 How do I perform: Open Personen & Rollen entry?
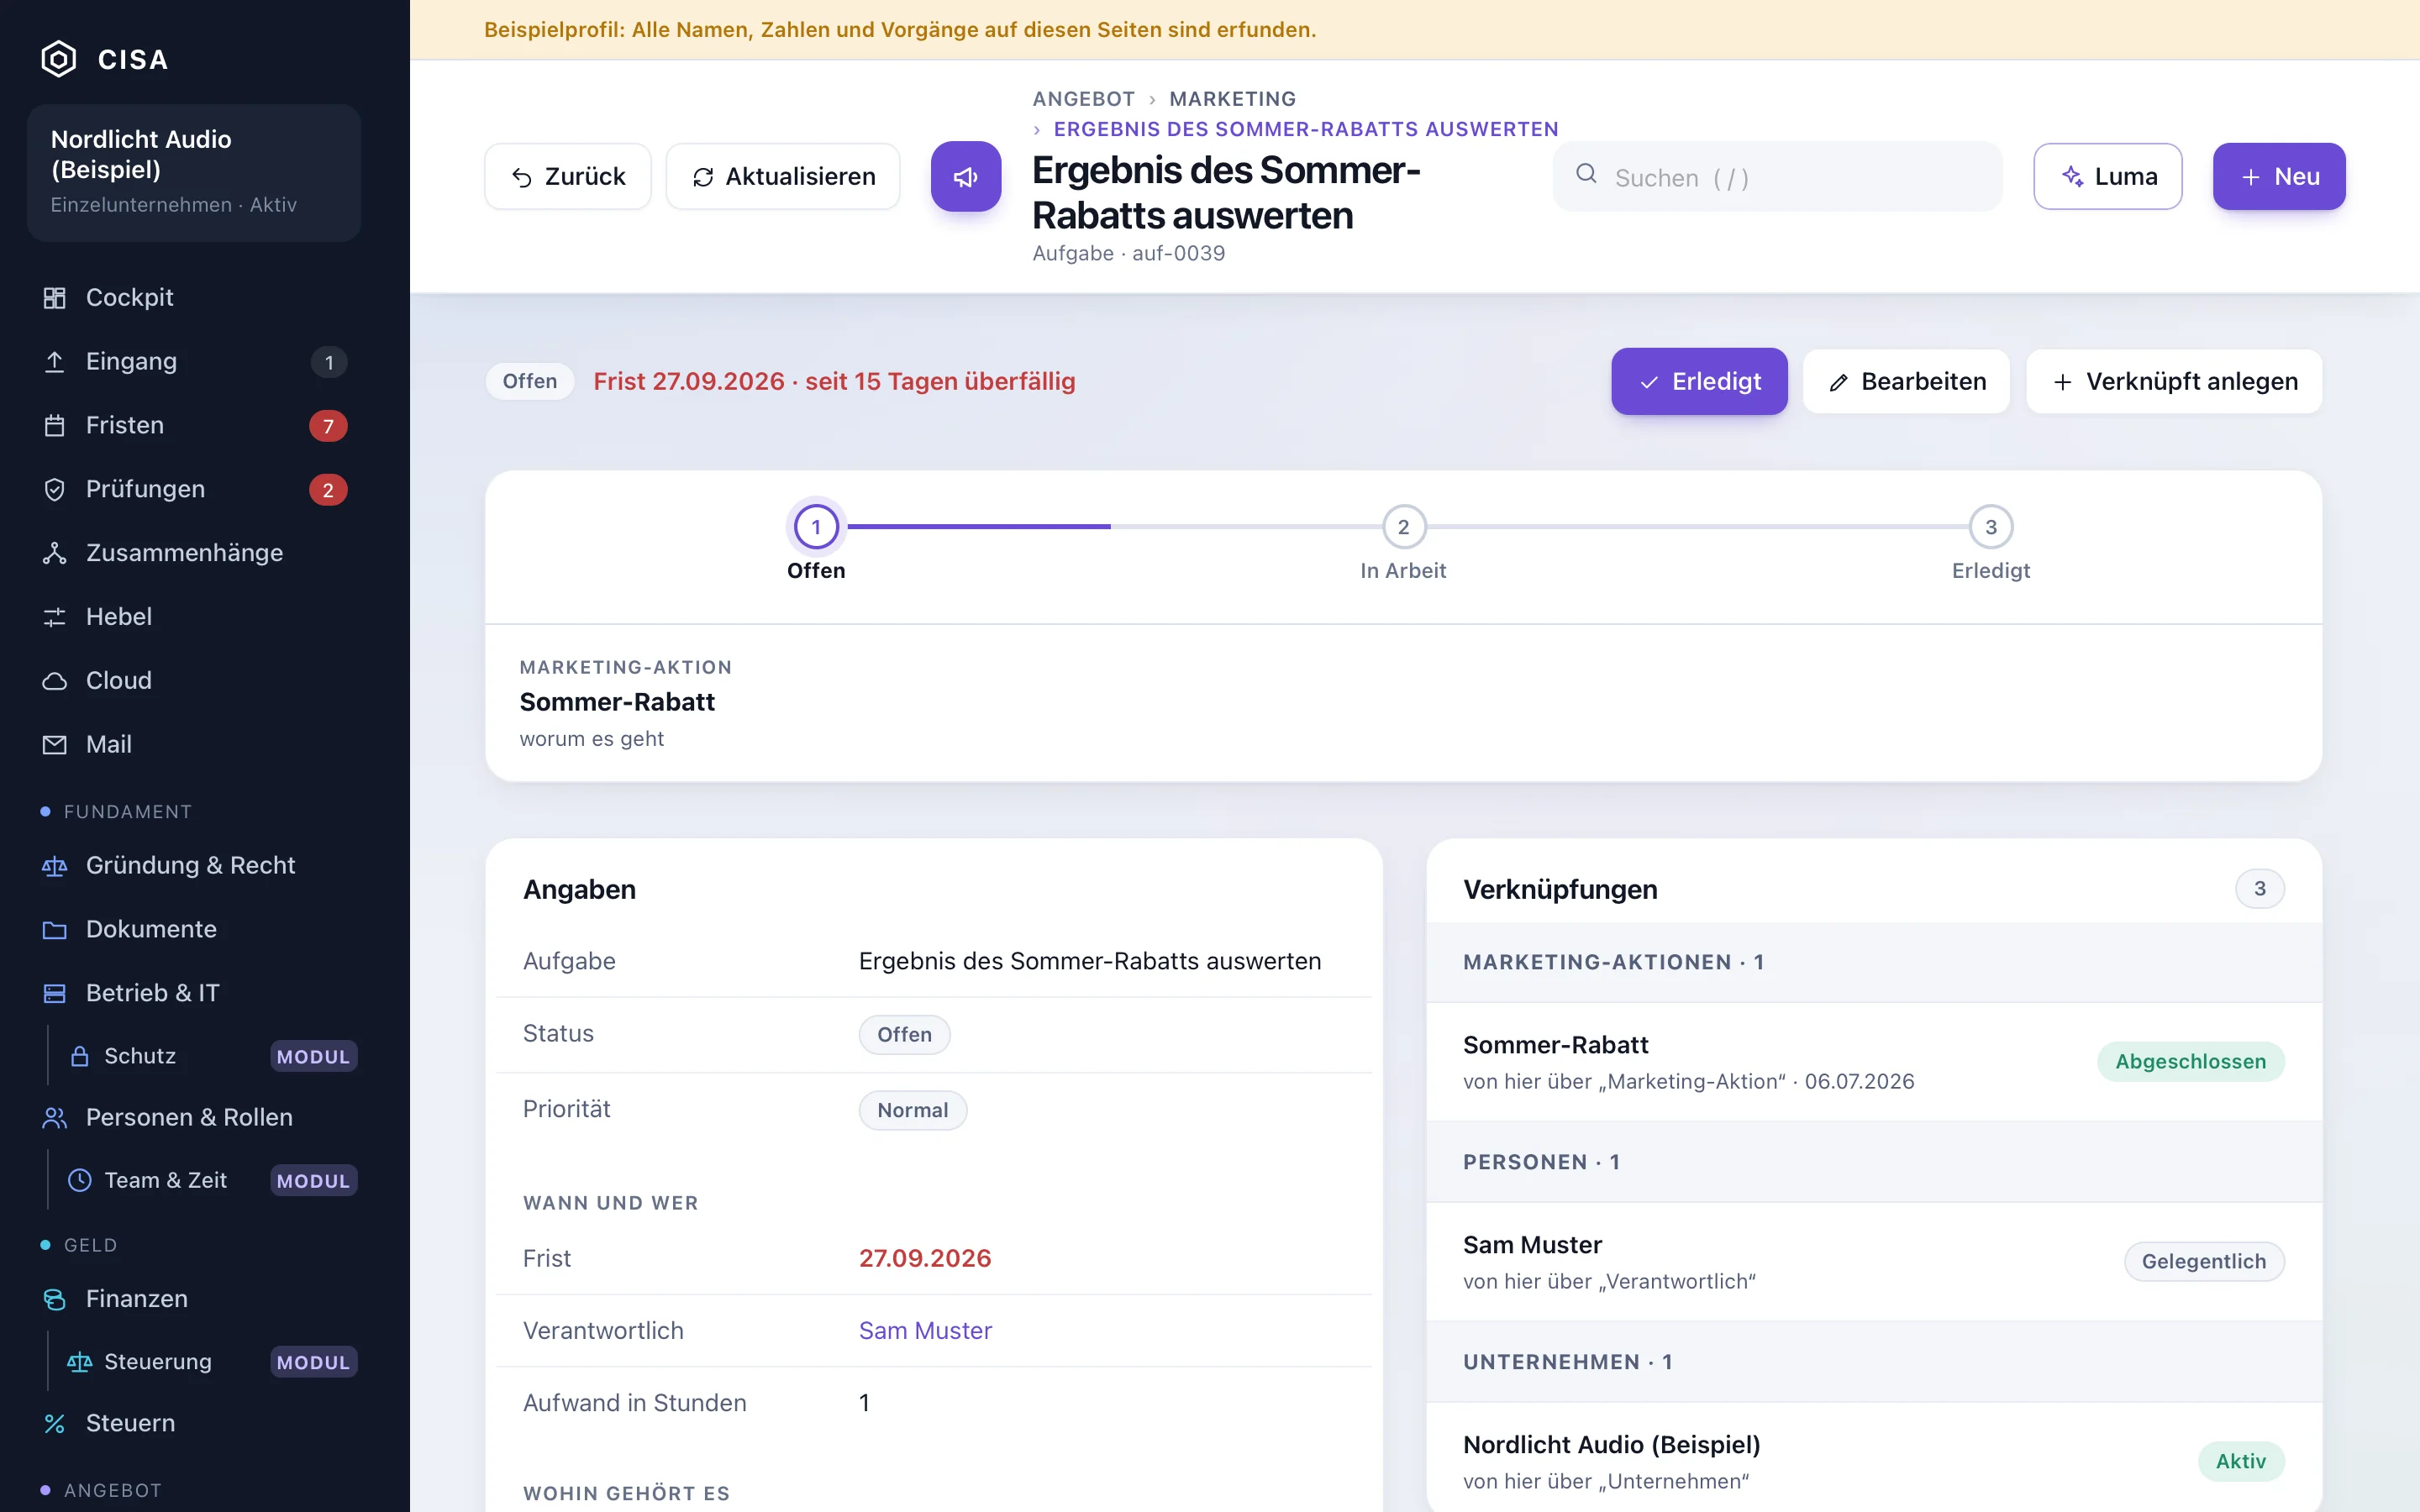pyautogui.click(x=194, y=1117)
